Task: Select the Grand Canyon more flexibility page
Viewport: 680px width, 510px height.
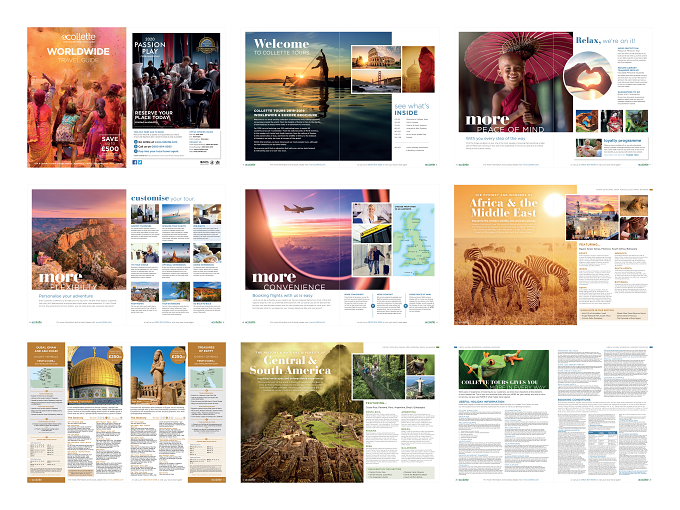Action: point(77,255)
